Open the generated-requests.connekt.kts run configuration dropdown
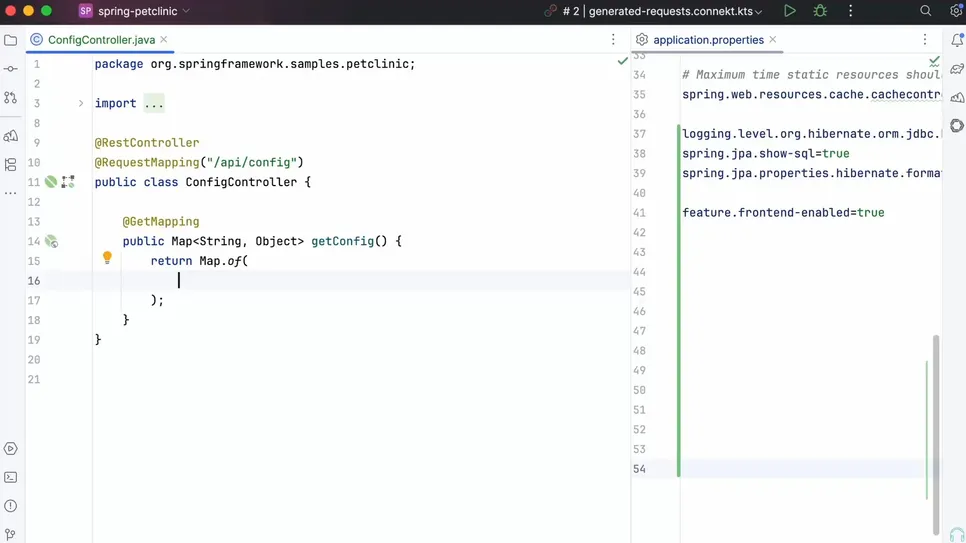 (x=675, y=12)
